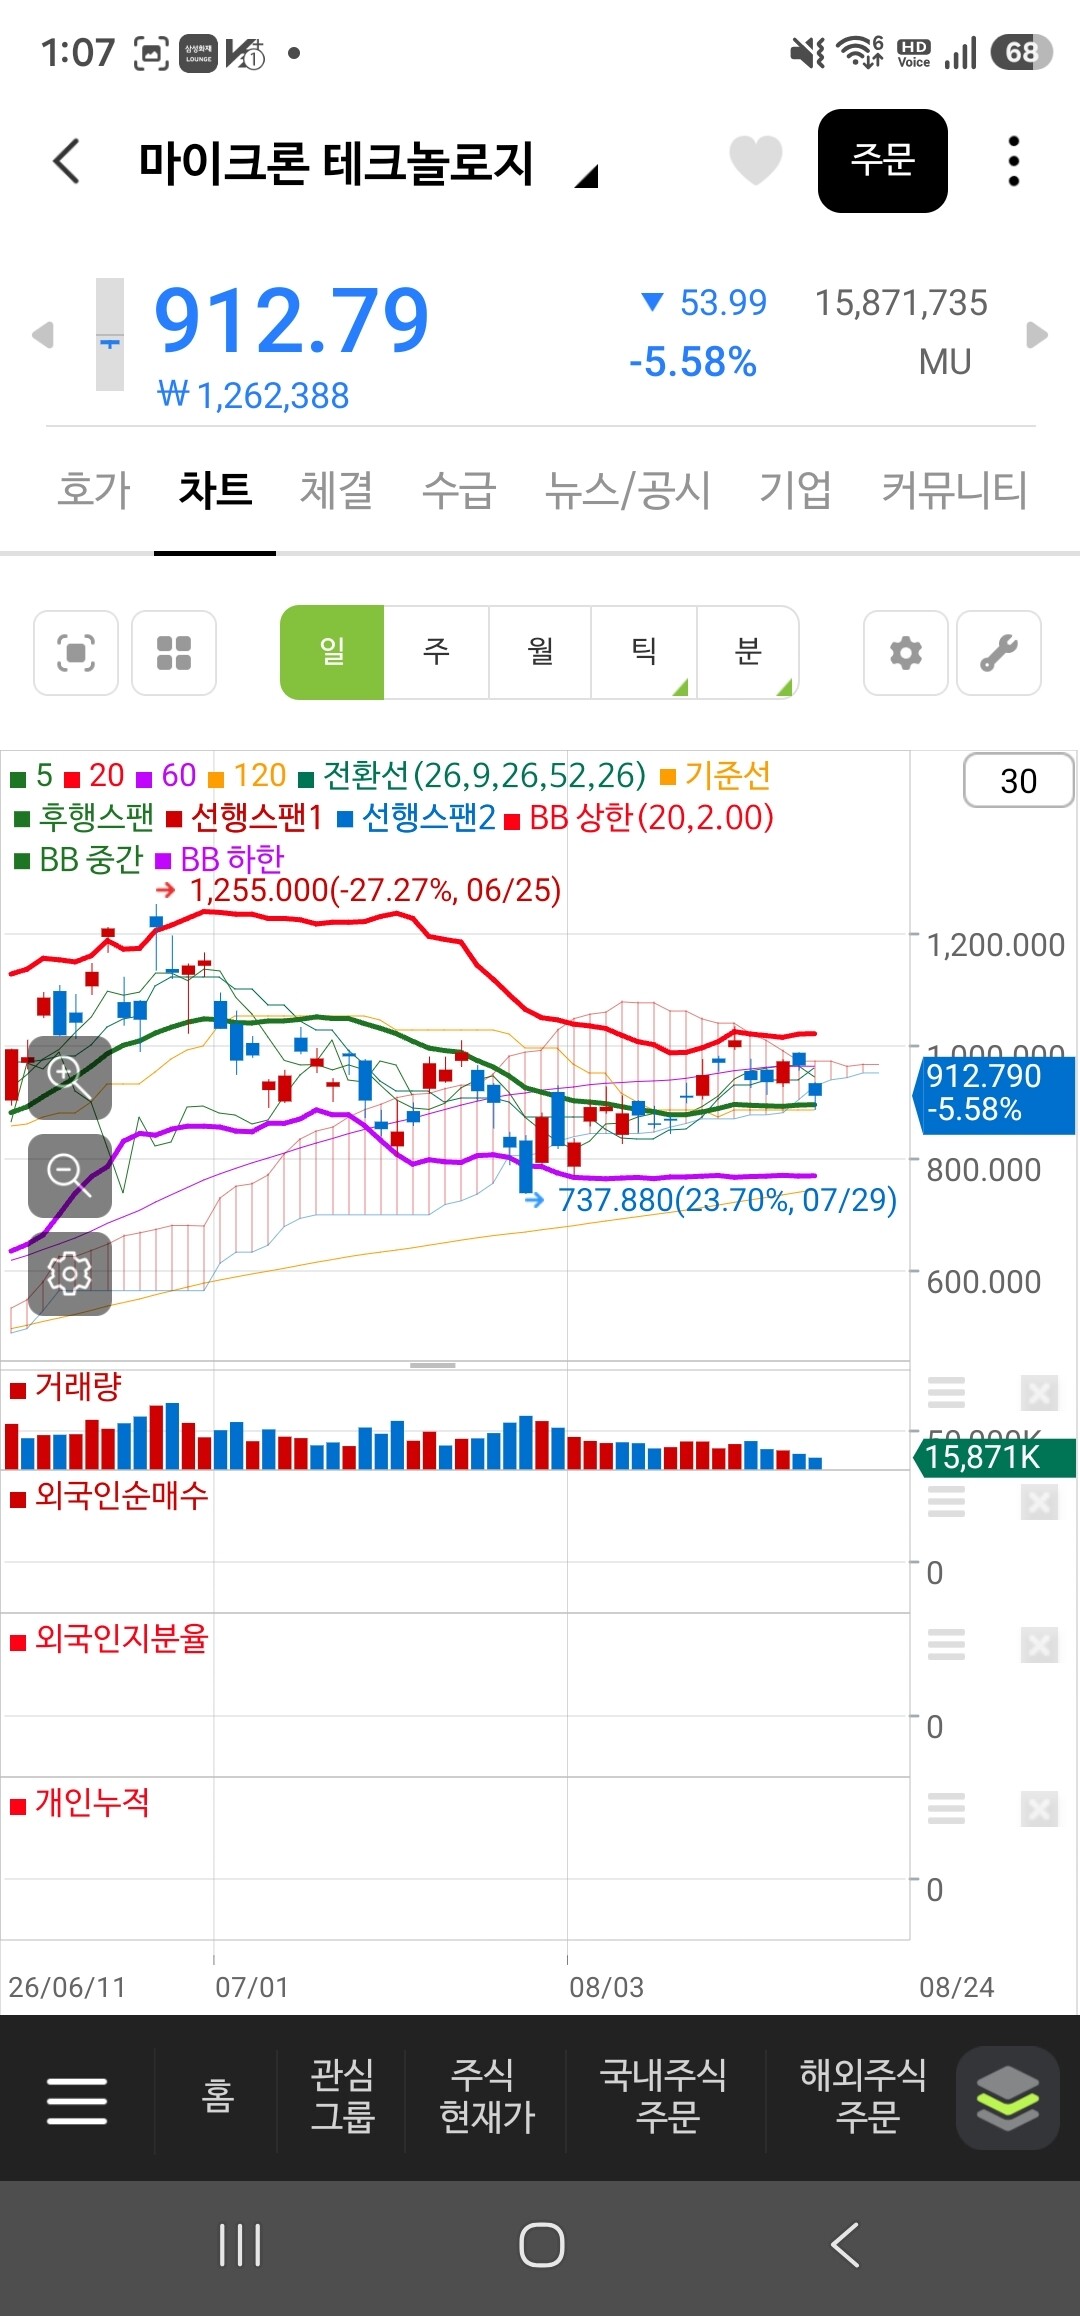The image size is (1080, 2316).
Task: Open the 뉴스/공시 tab
Action: [x=627, y=491]
